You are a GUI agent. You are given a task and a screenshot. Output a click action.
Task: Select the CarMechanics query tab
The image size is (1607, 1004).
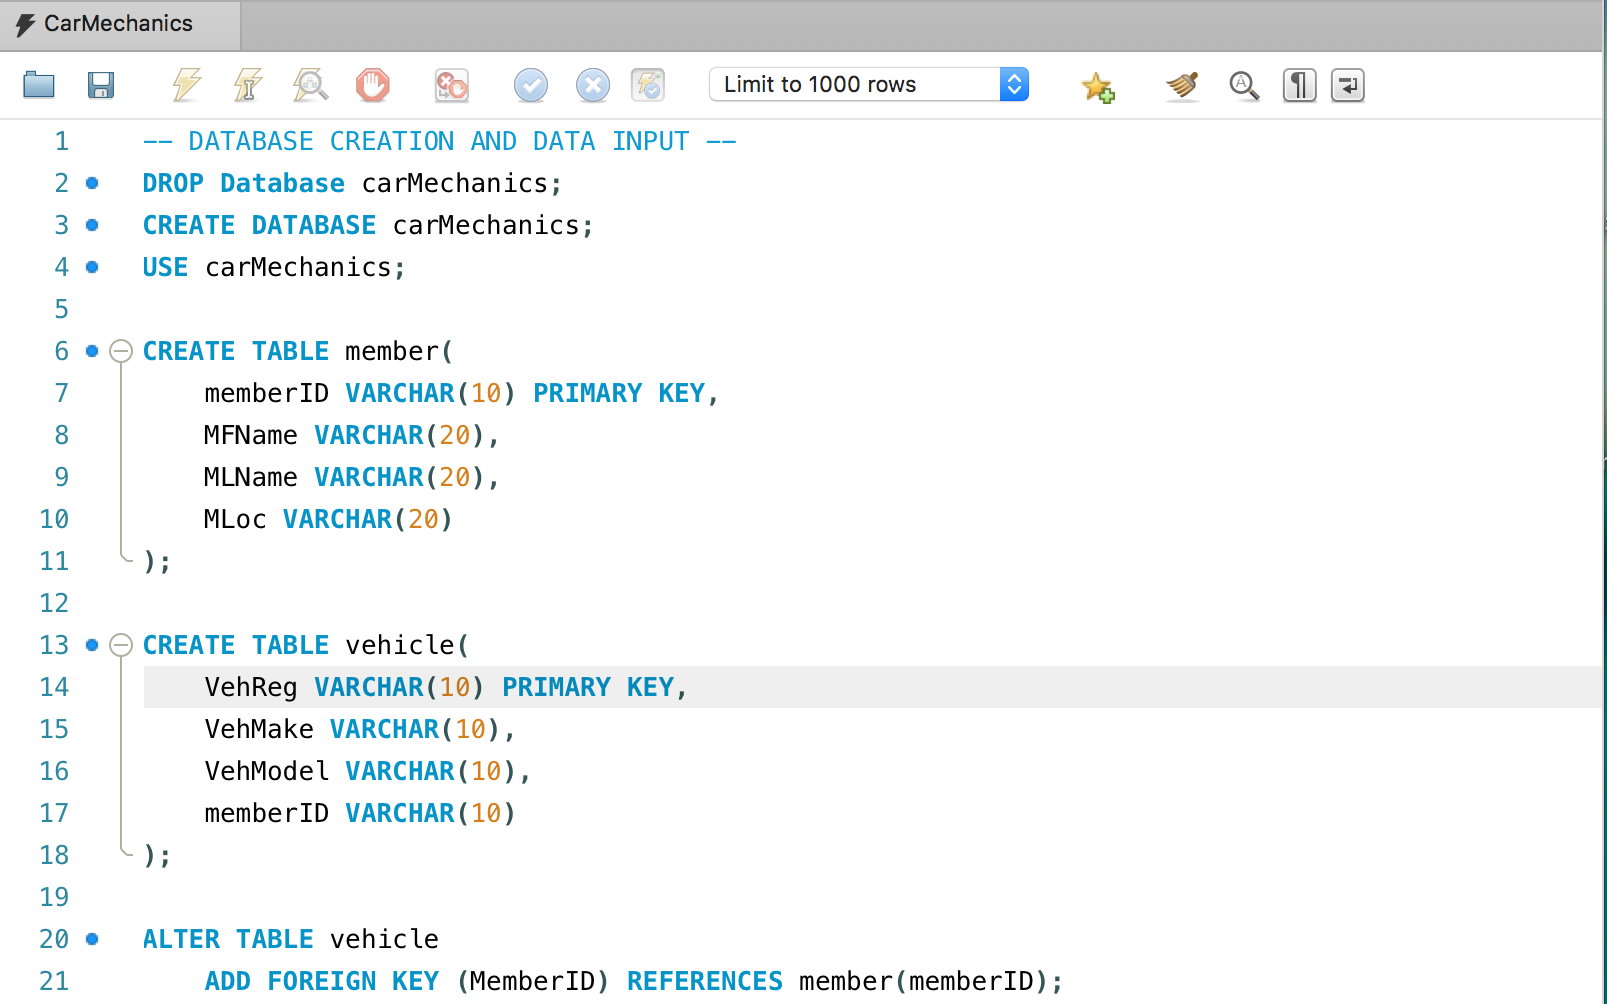pos(118,24)
